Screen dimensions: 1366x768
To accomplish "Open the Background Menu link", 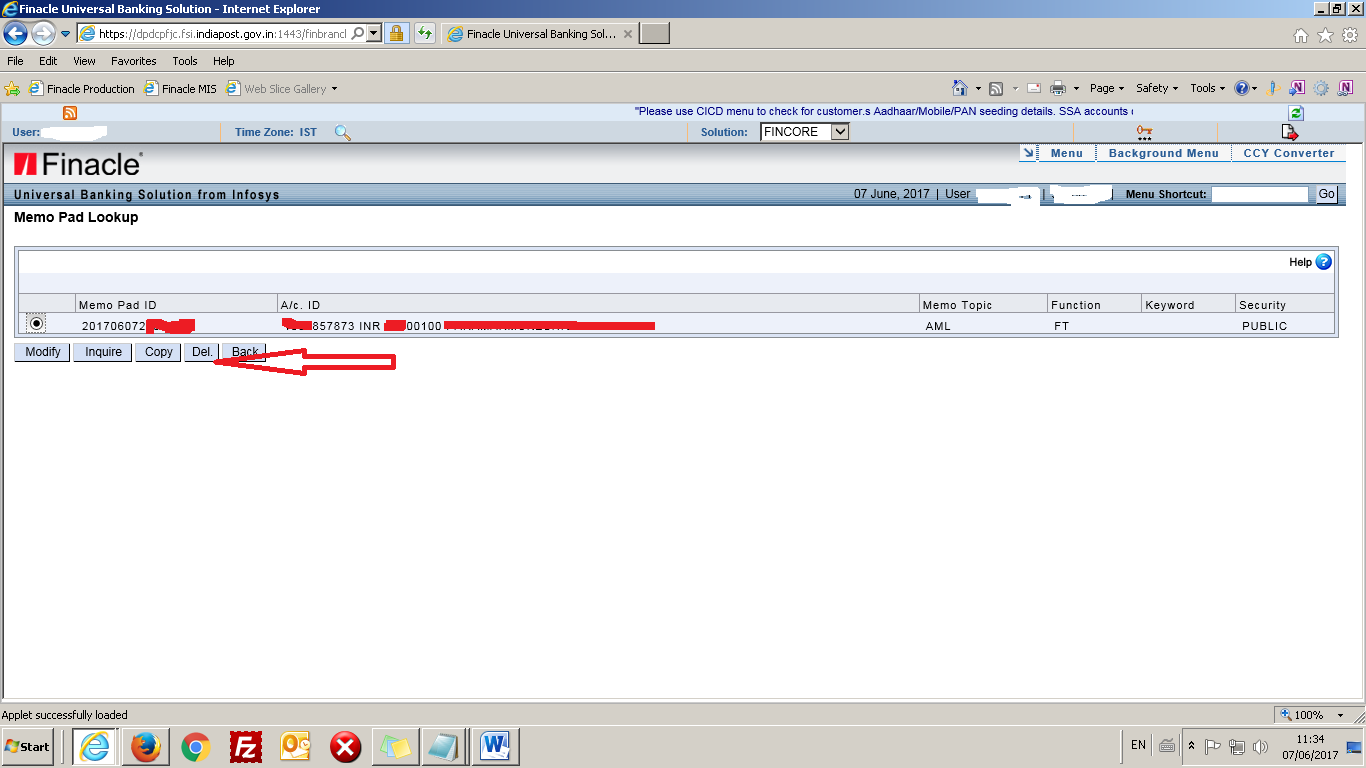I will [1163, 152].
